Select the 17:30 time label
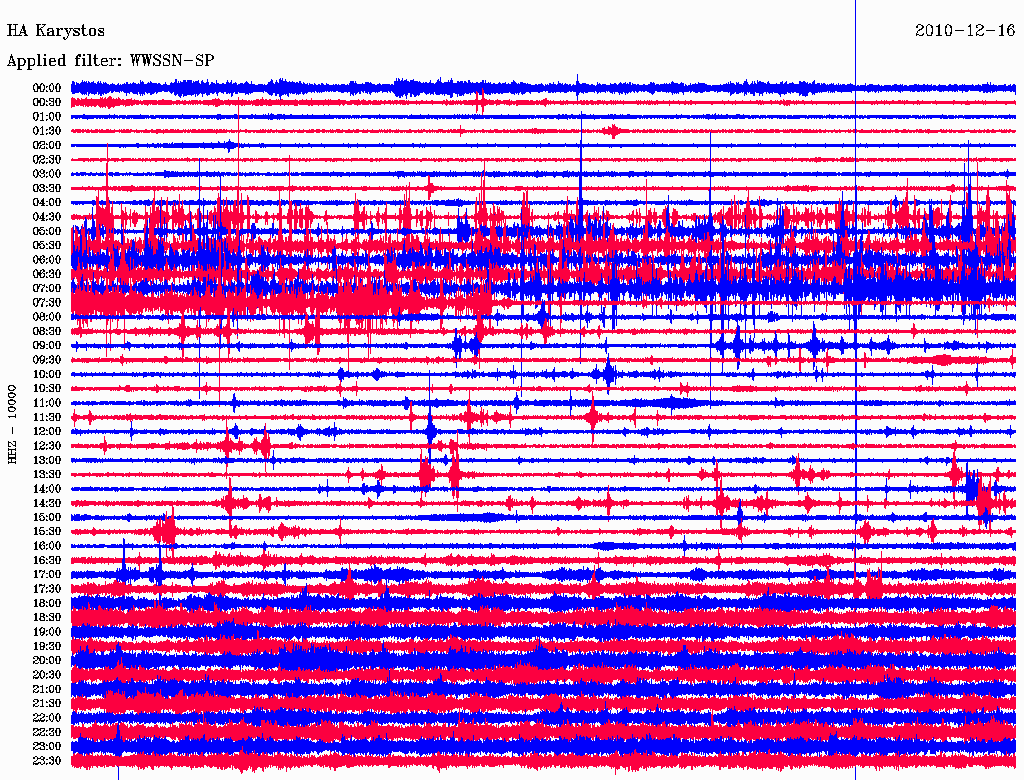This screenshot has height=780, width=1024. pos(46,589)
